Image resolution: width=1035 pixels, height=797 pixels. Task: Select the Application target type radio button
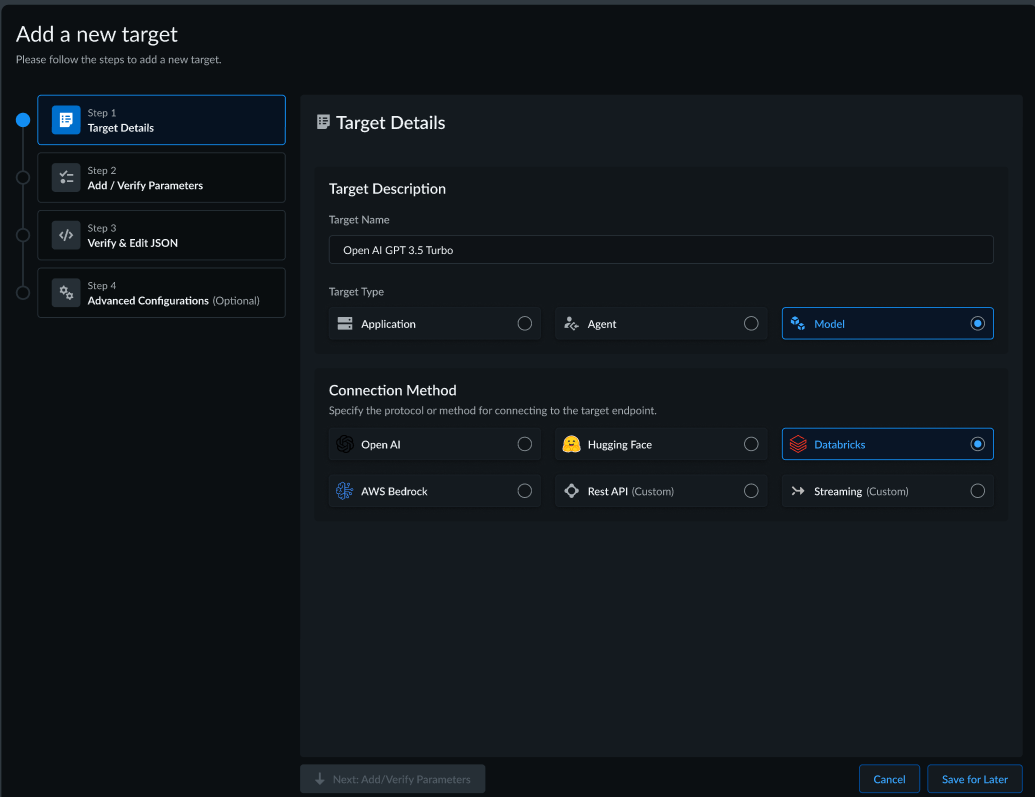[x=524, y=324]
